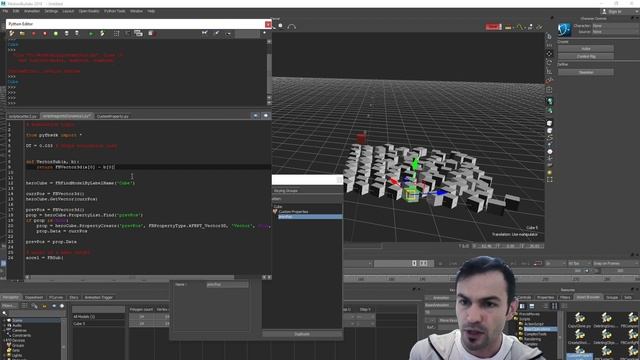
Task: Expand the Lights node in Navigator tree
Action: tap(4, 355)
